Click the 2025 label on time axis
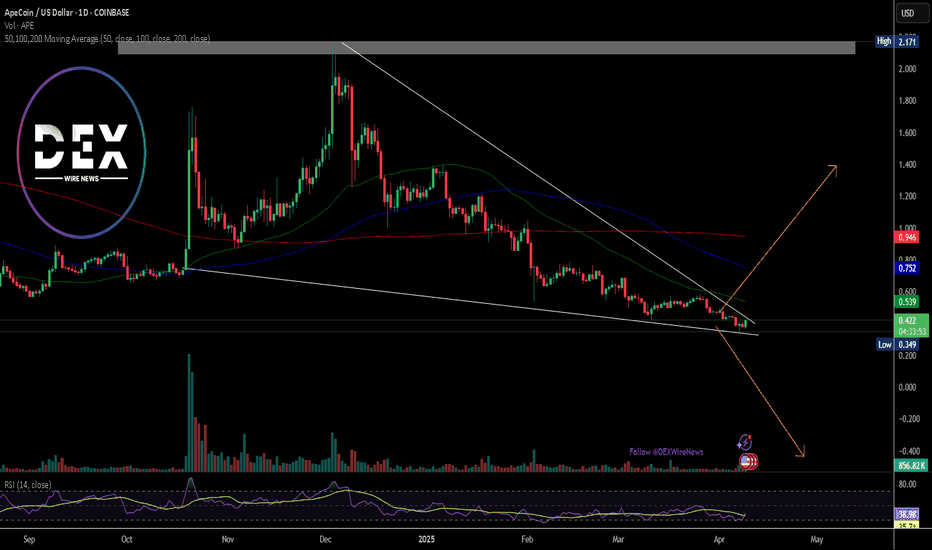 click(x=426, y=539)
